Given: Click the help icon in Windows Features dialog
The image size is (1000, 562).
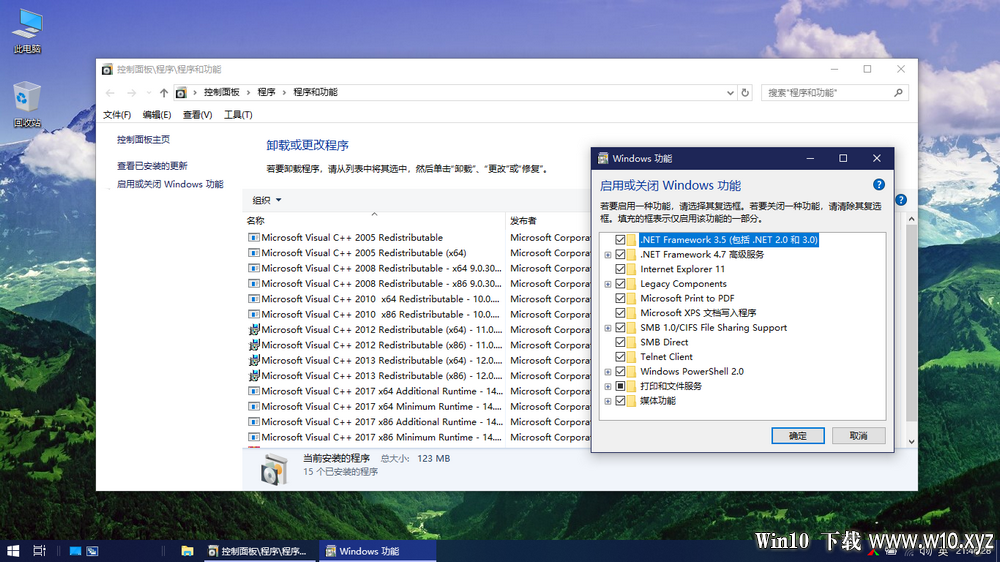Looking at the screenshot, I should [x=878, y=185].
